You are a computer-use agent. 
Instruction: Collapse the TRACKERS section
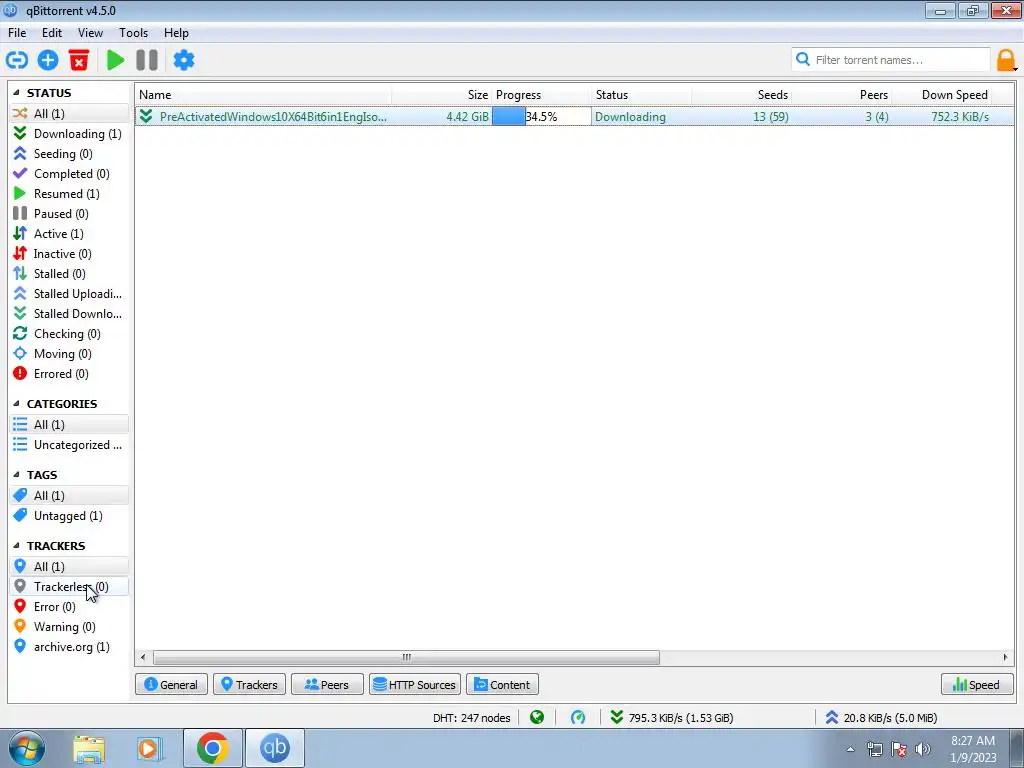coord(16,545)
